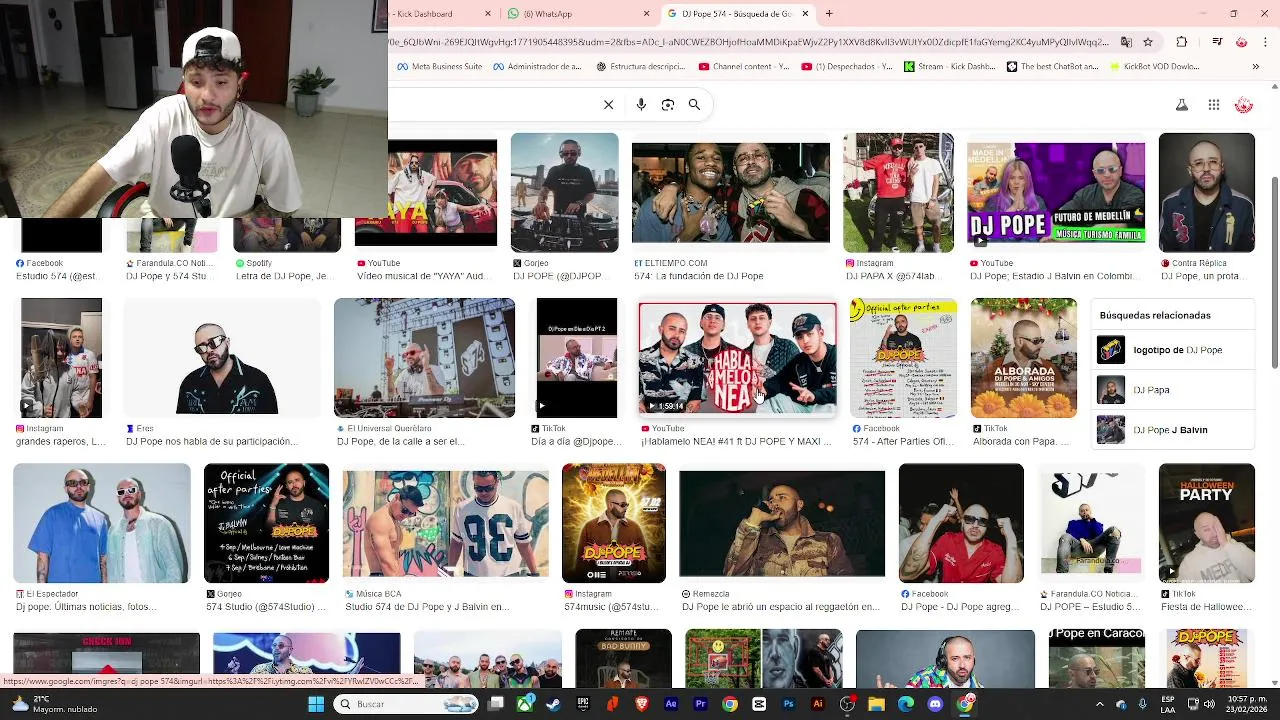1280x720 pixels.
Task: Click the magnifying glass search button
Action: pos(694,104)
